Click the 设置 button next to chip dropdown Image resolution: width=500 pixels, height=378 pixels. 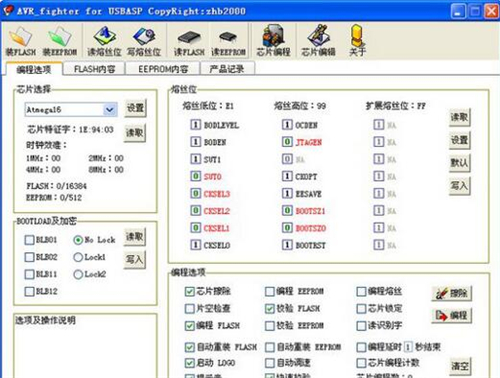[135, 108]
